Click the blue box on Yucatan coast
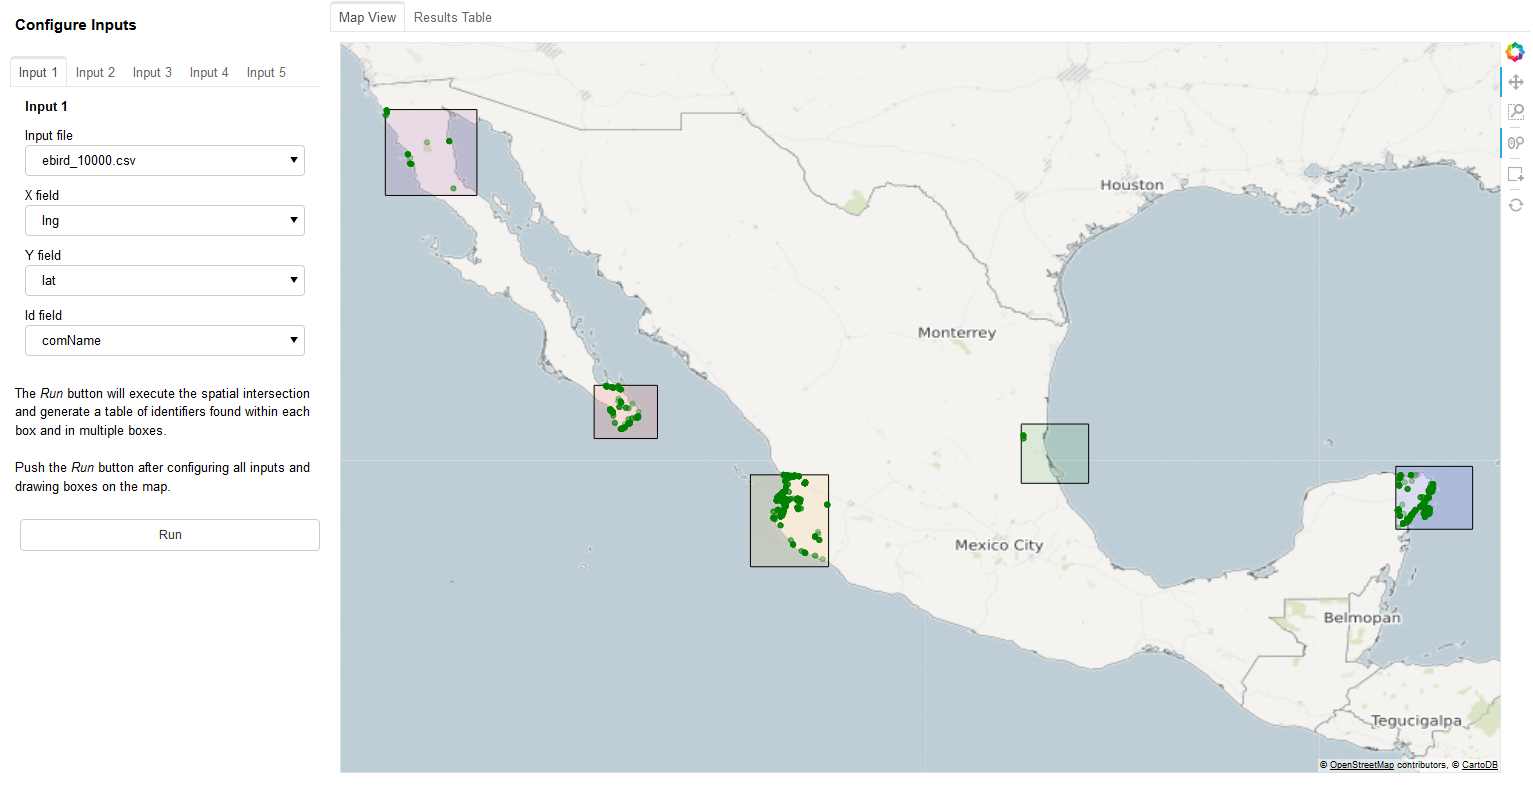The image size is (1533, 792). (x=1434, y=498)
